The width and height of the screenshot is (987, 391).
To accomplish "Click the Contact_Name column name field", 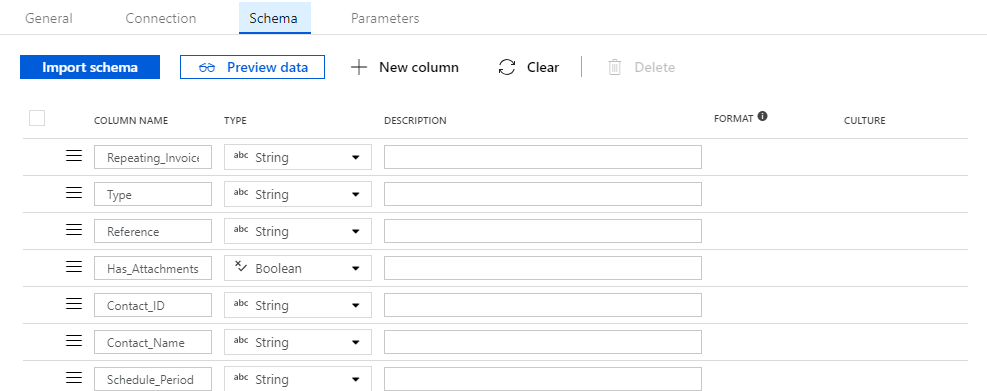I will click(153, 343).
